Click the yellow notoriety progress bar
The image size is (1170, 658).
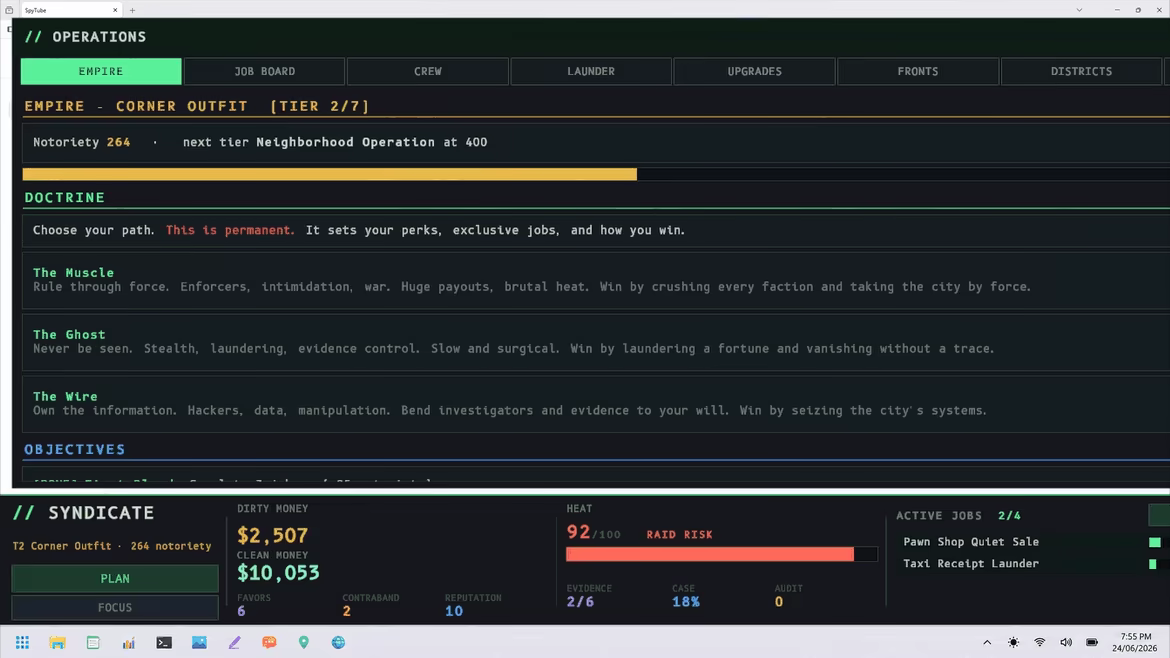coord(330,175)
